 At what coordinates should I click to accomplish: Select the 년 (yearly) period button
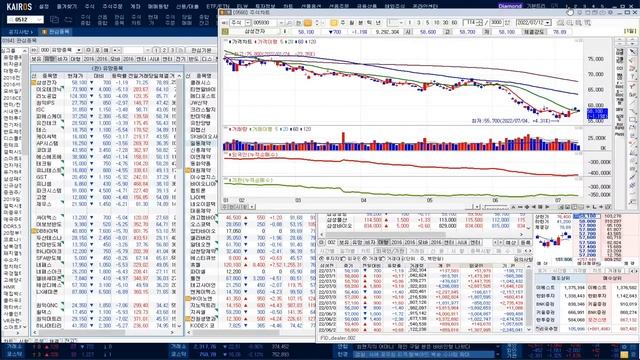point(378,23)
